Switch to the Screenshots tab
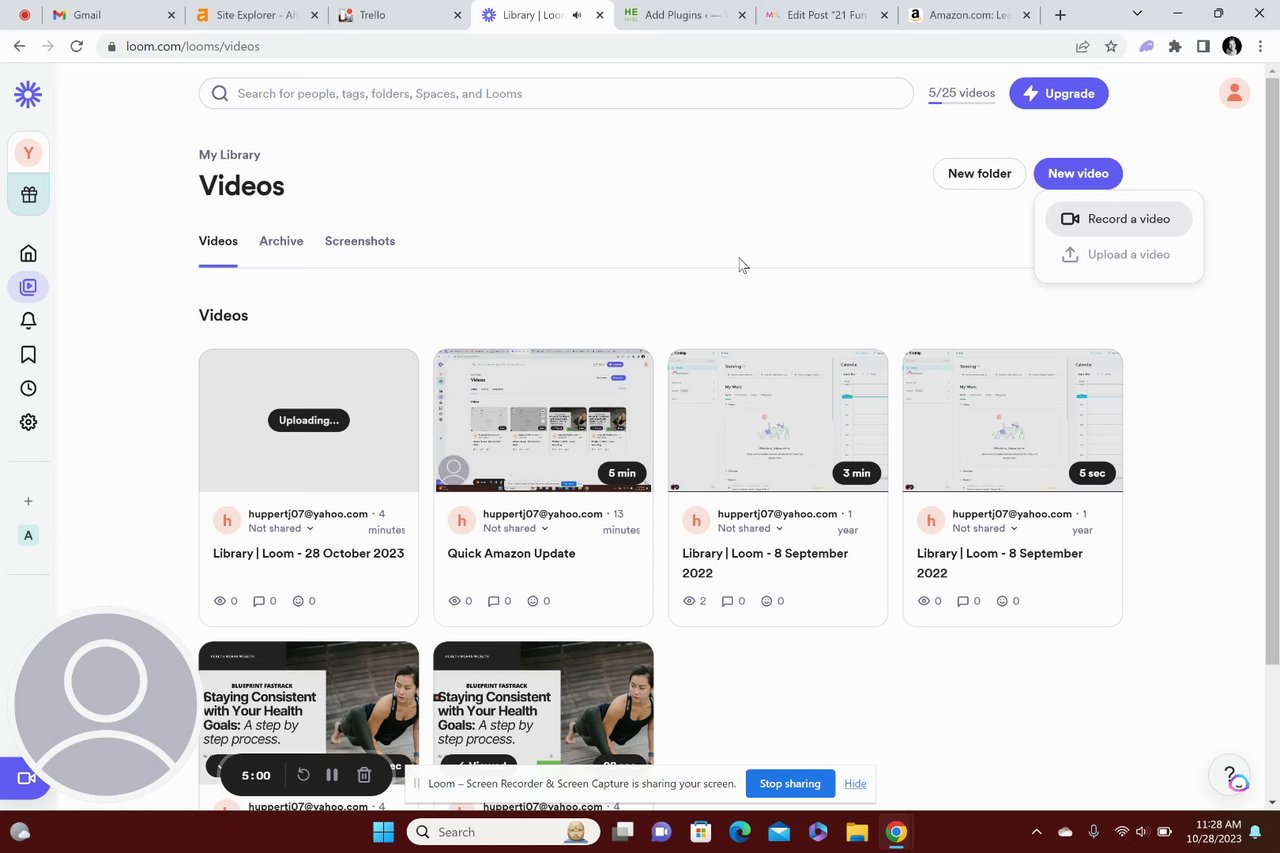This screenshot has height=853, width=1280. [x=360, y=241]
